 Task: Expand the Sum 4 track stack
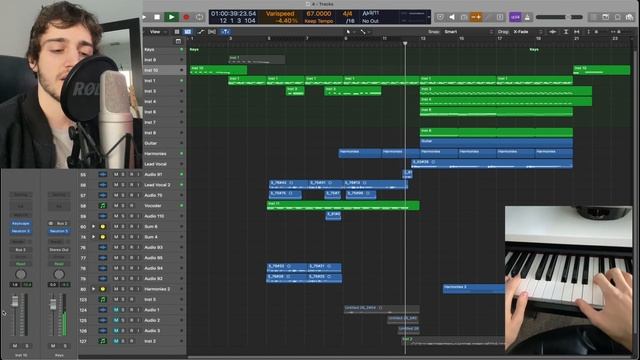pyautogui.click(x=93, y=237)
